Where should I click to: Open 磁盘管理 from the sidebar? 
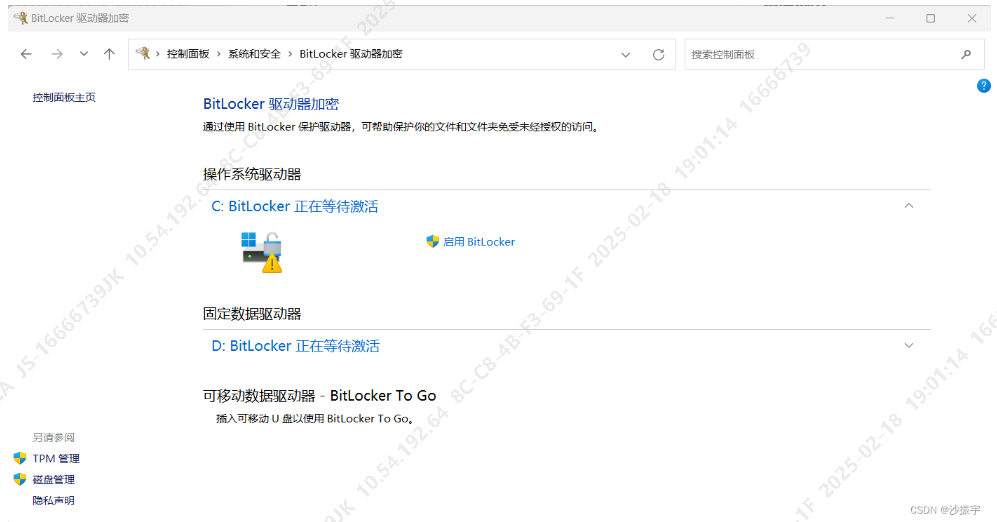pos(53,479)
